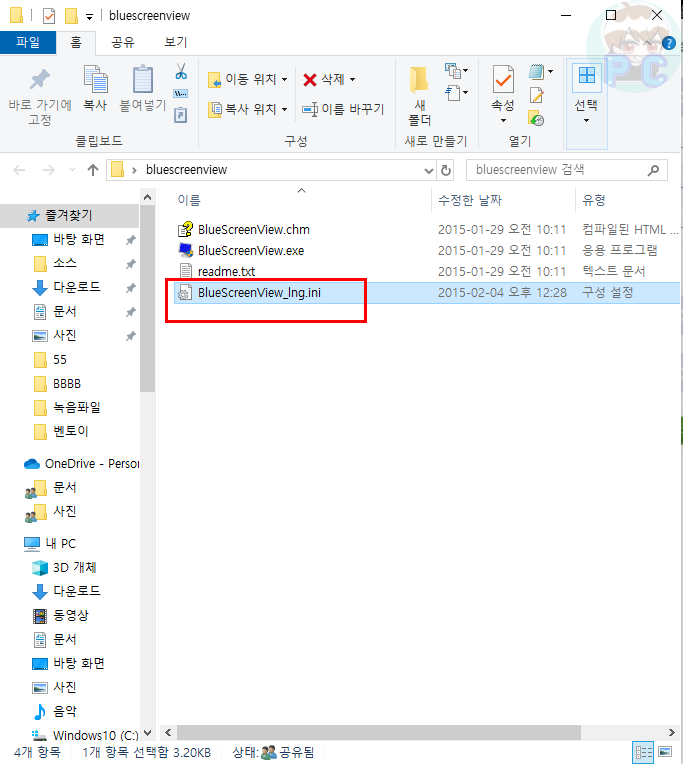This screenshot has width=683, height=764.
Task: Click the red X Delete (삭제) button
Action: click(x=323, y=79)
